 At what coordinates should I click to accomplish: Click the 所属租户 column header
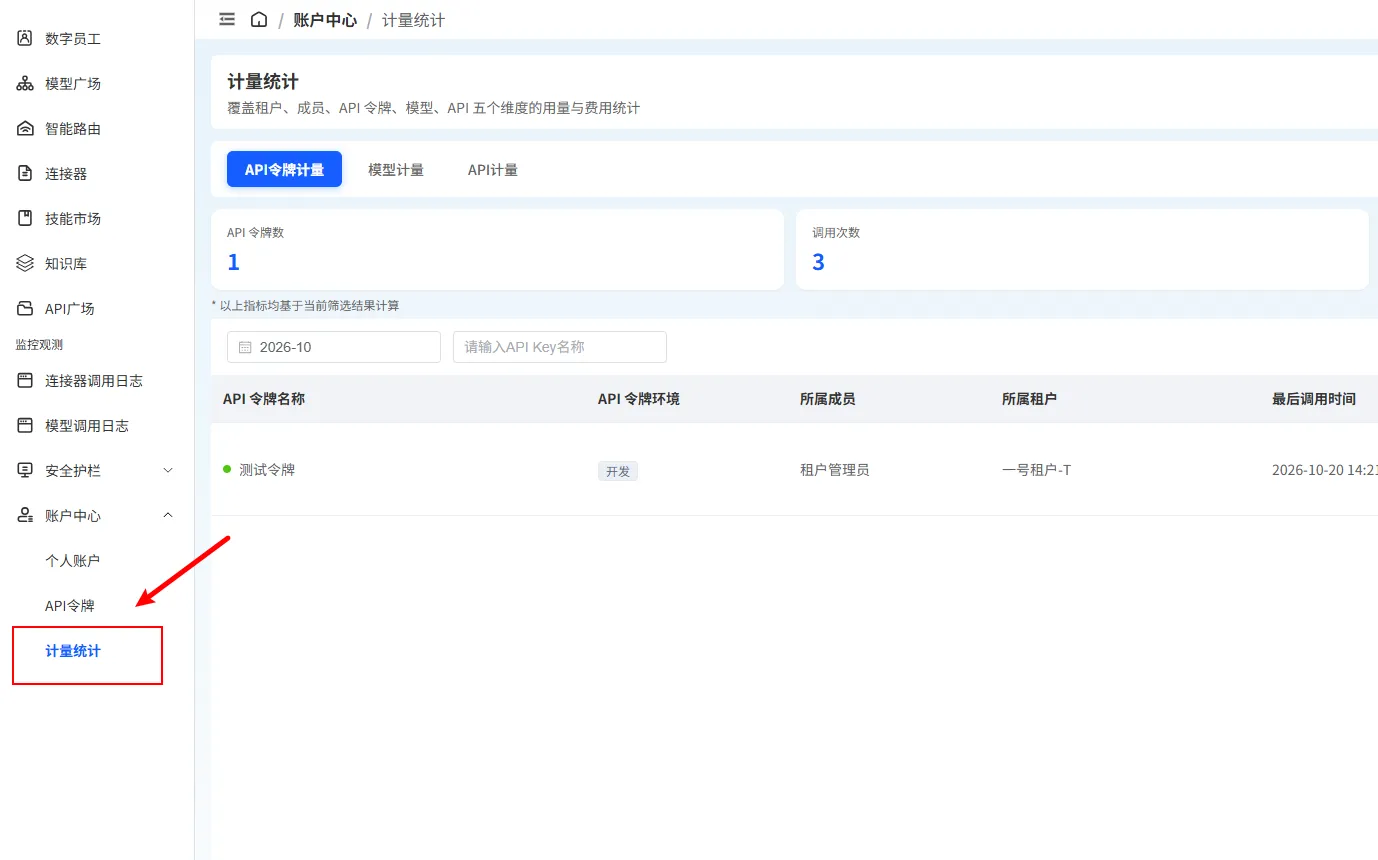tap(1030, 398)
